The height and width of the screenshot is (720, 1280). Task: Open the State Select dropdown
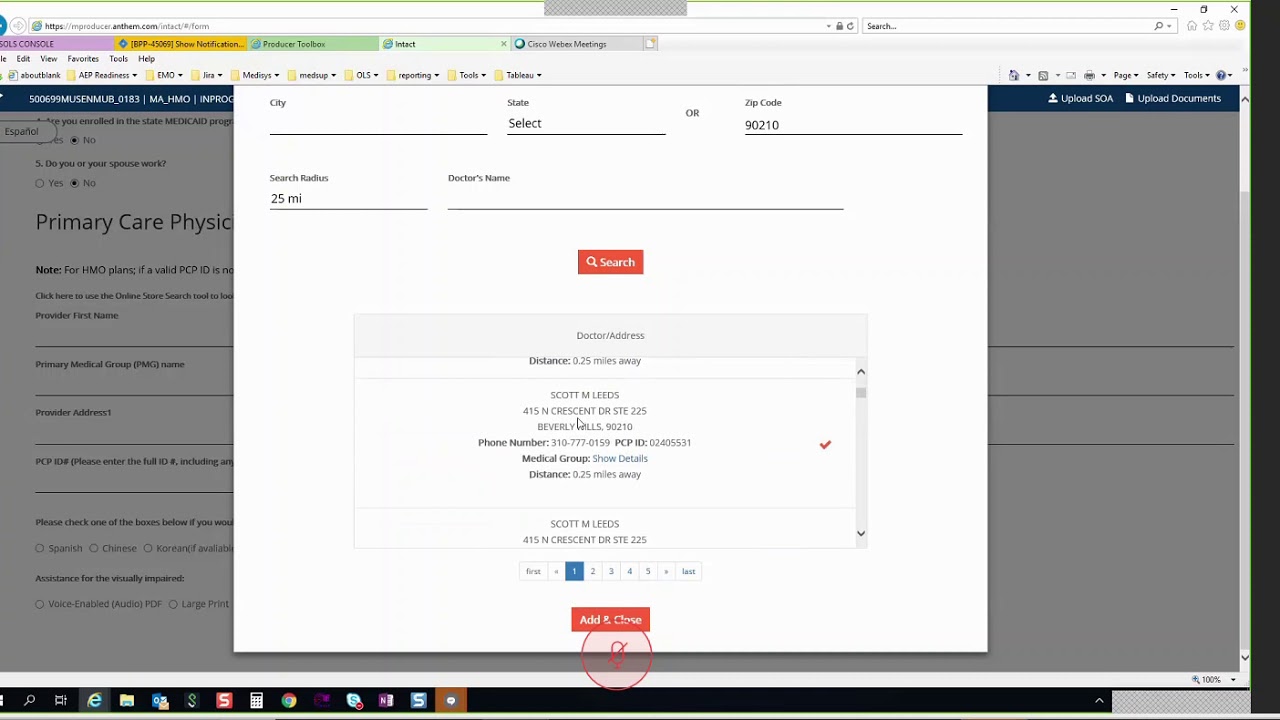(586, 123)
